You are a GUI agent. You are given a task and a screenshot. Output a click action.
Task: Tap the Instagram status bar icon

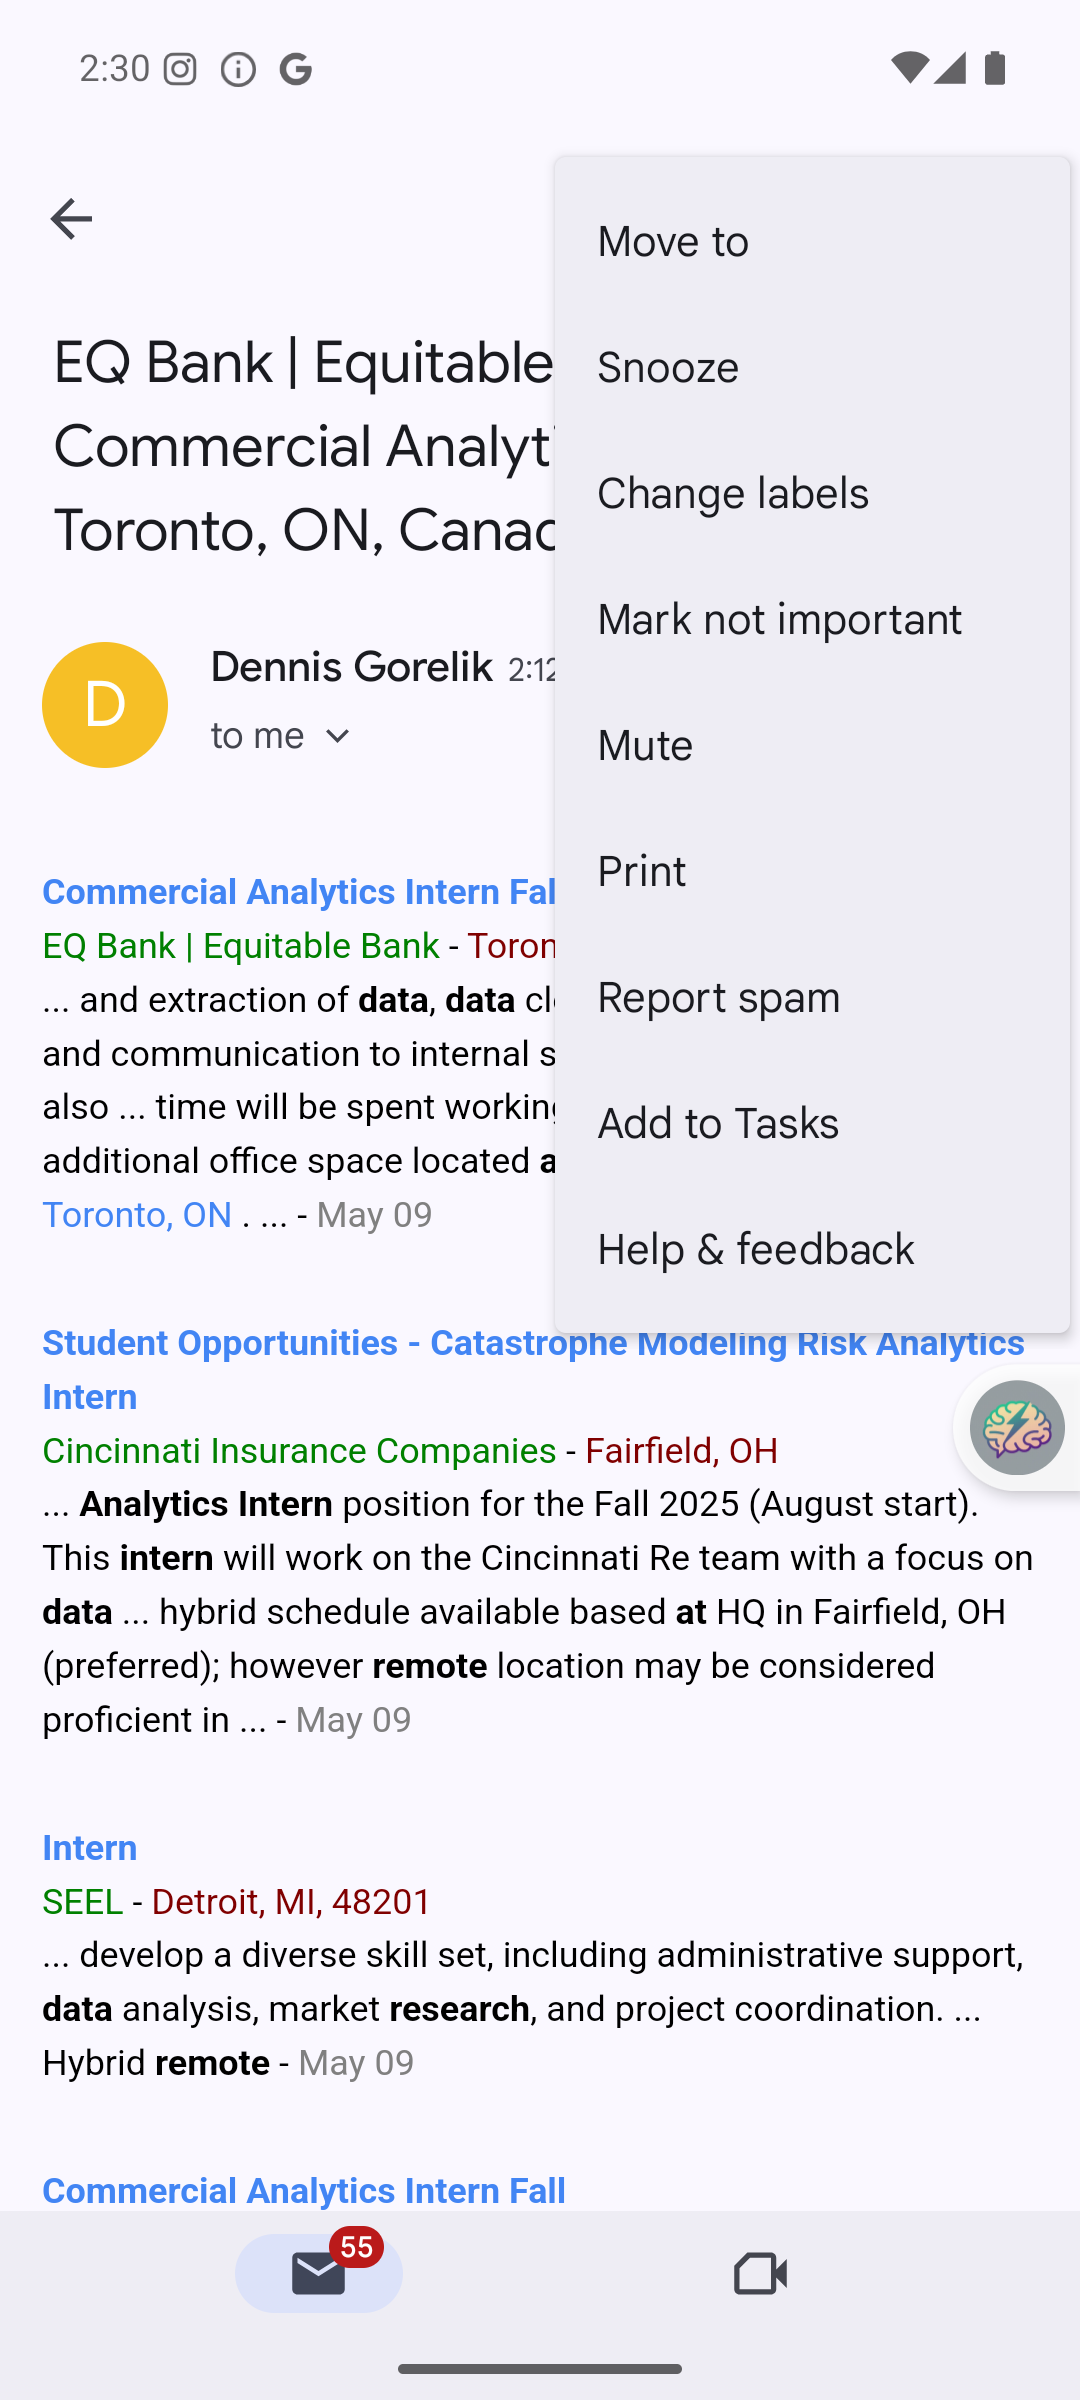180,69
